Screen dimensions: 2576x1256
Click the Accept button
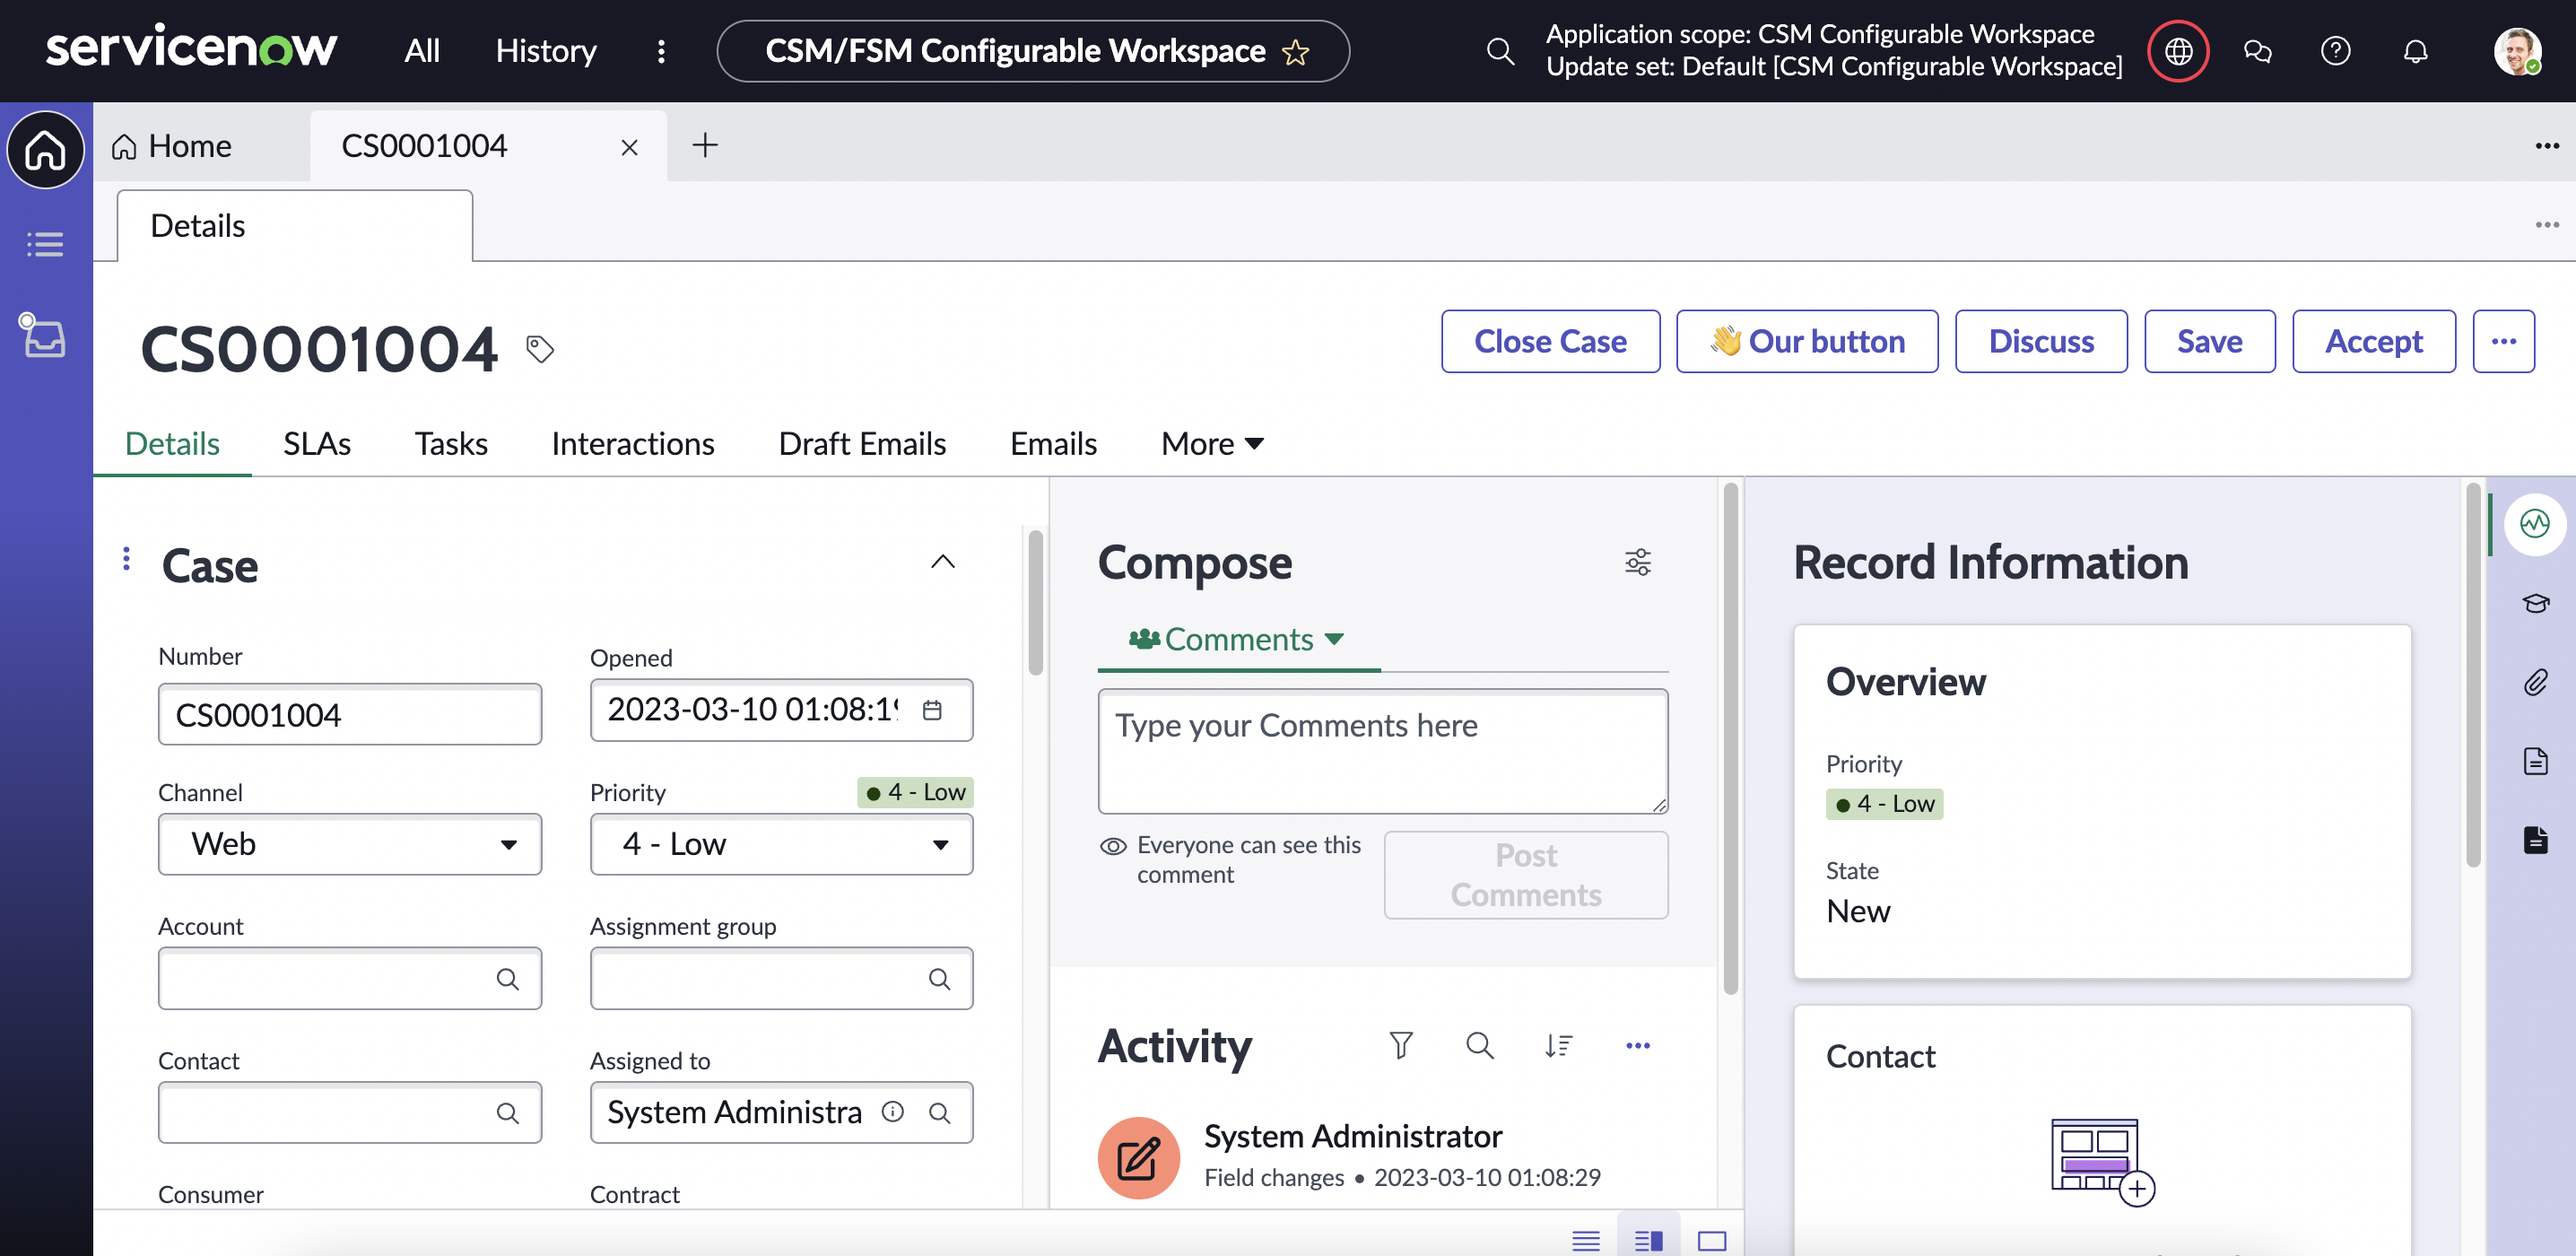click(x=2373, y=342)
